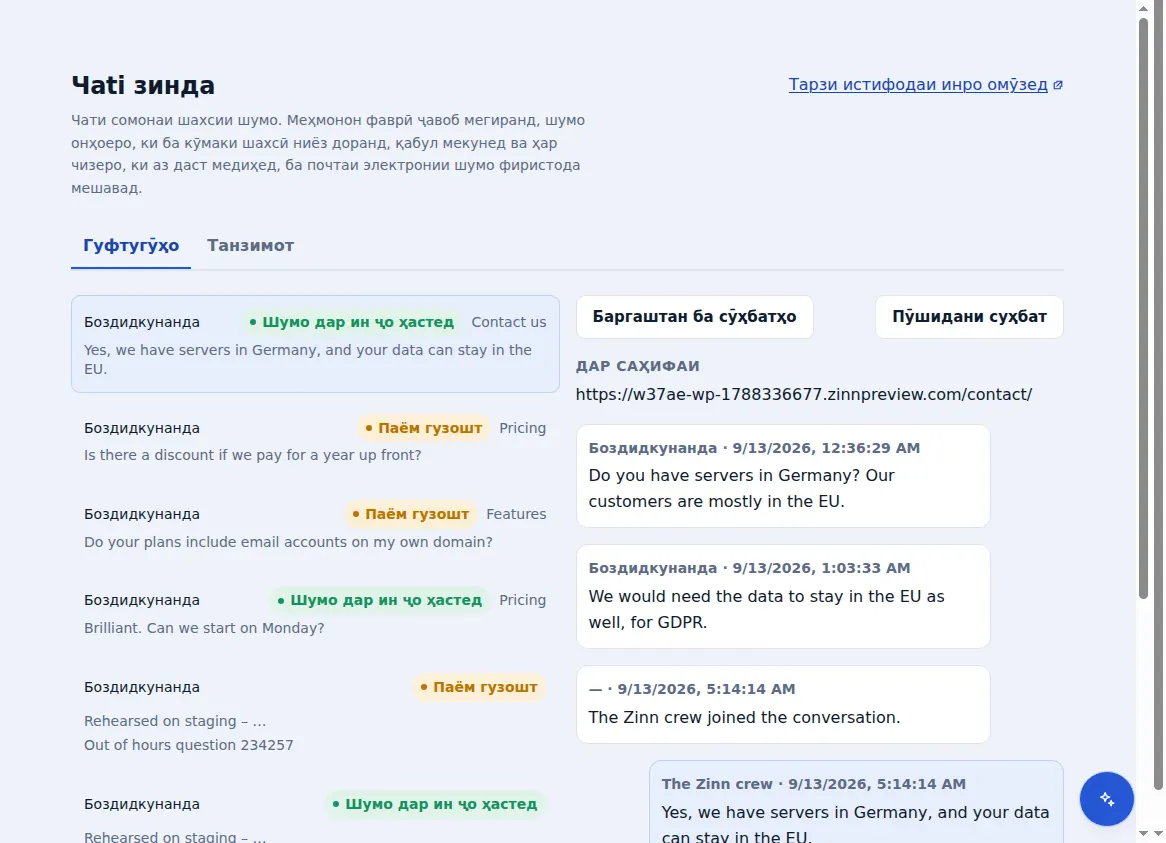Click 'Паём гузошт' badge beside Features label

pyautogui.click(x=410, y=514)
